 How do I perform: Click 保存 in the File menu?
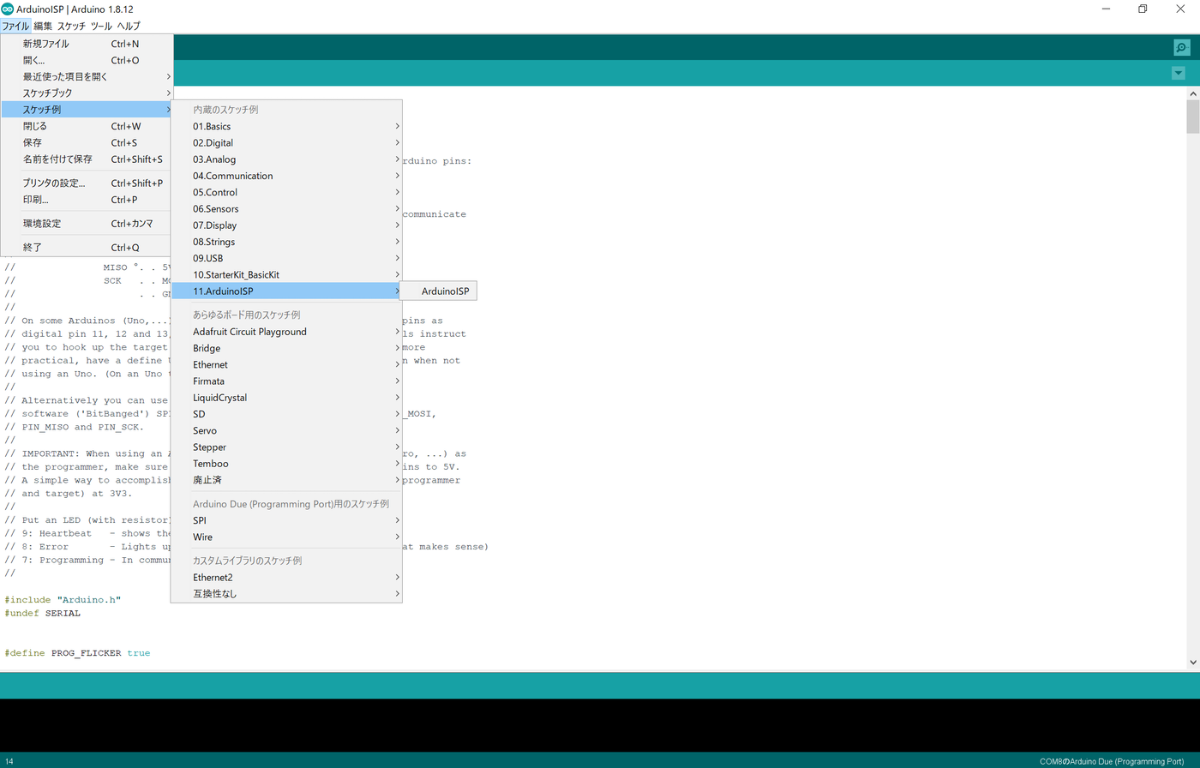pos(87,143)
